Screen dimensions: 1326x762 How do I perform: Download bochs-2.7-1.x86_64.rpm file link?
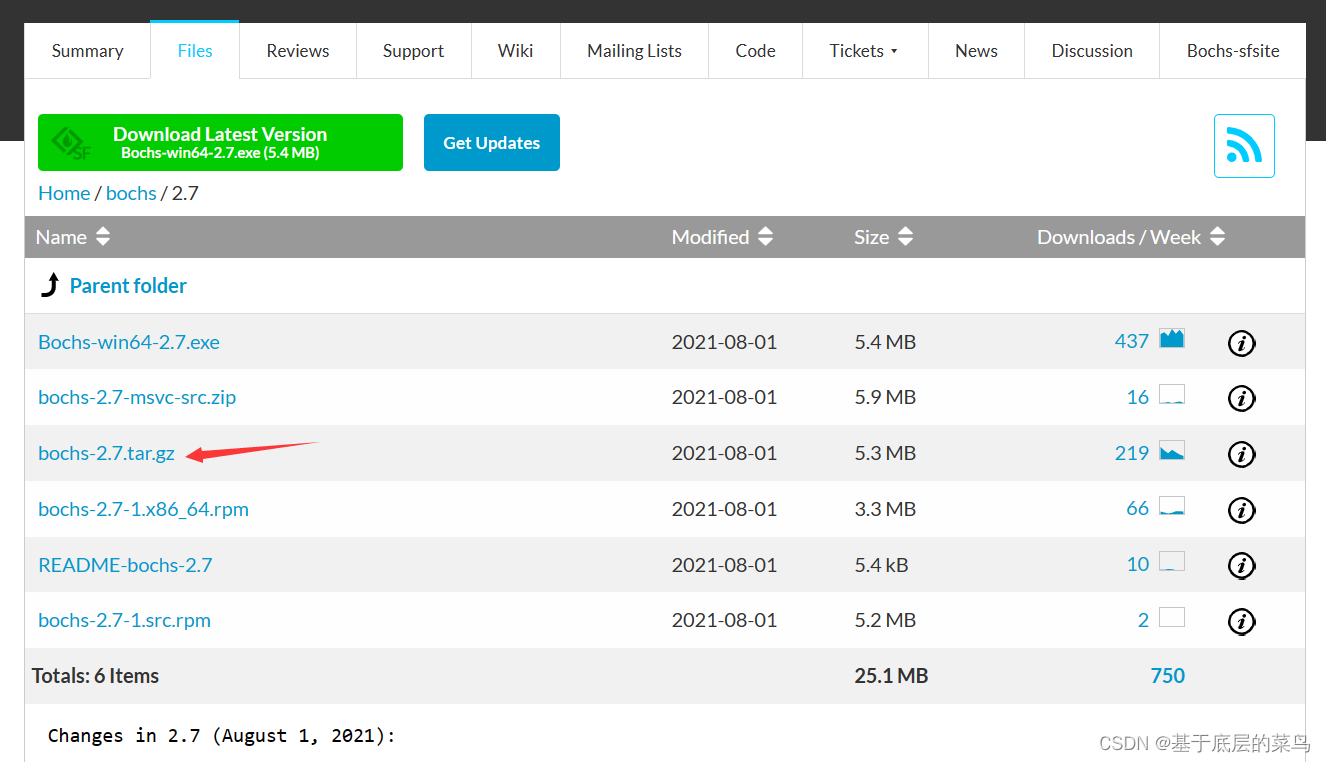pos(143,509)
